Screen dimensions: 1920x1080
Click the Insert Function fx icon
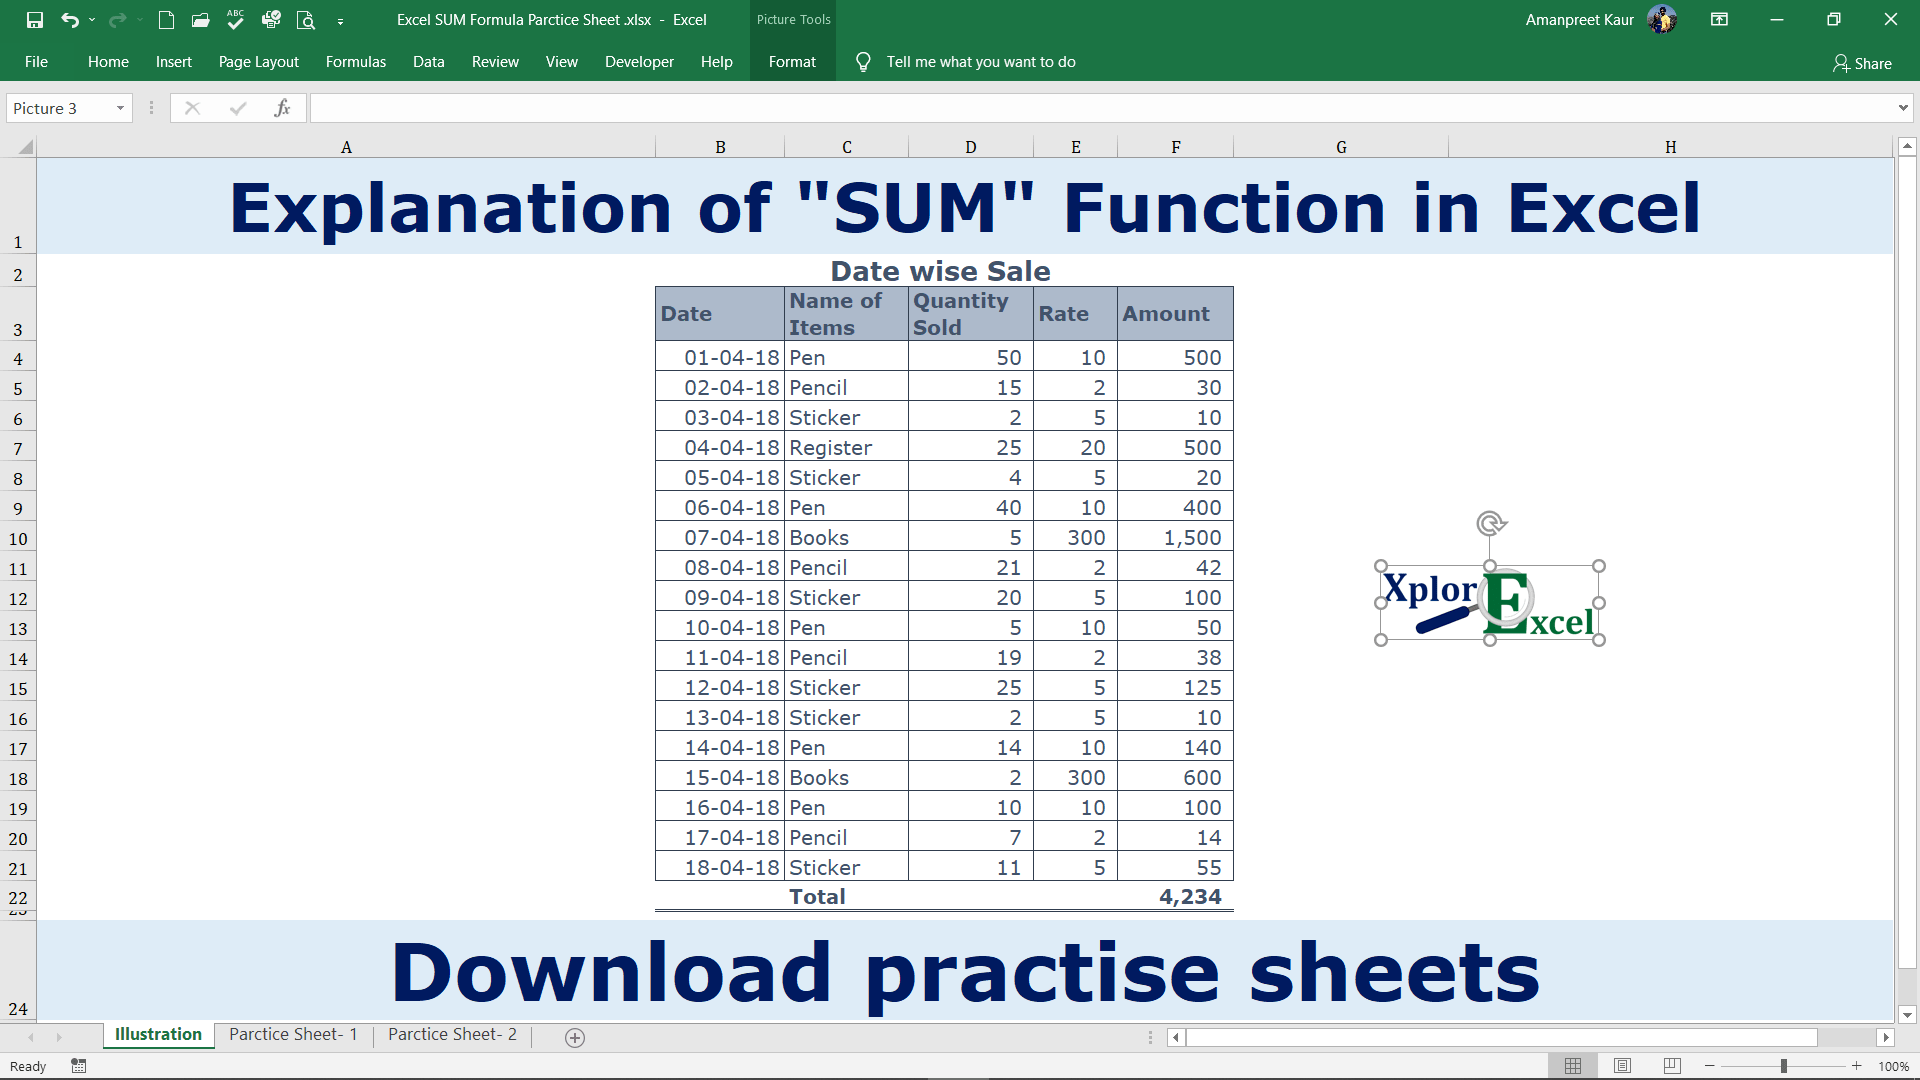(283, 108)
